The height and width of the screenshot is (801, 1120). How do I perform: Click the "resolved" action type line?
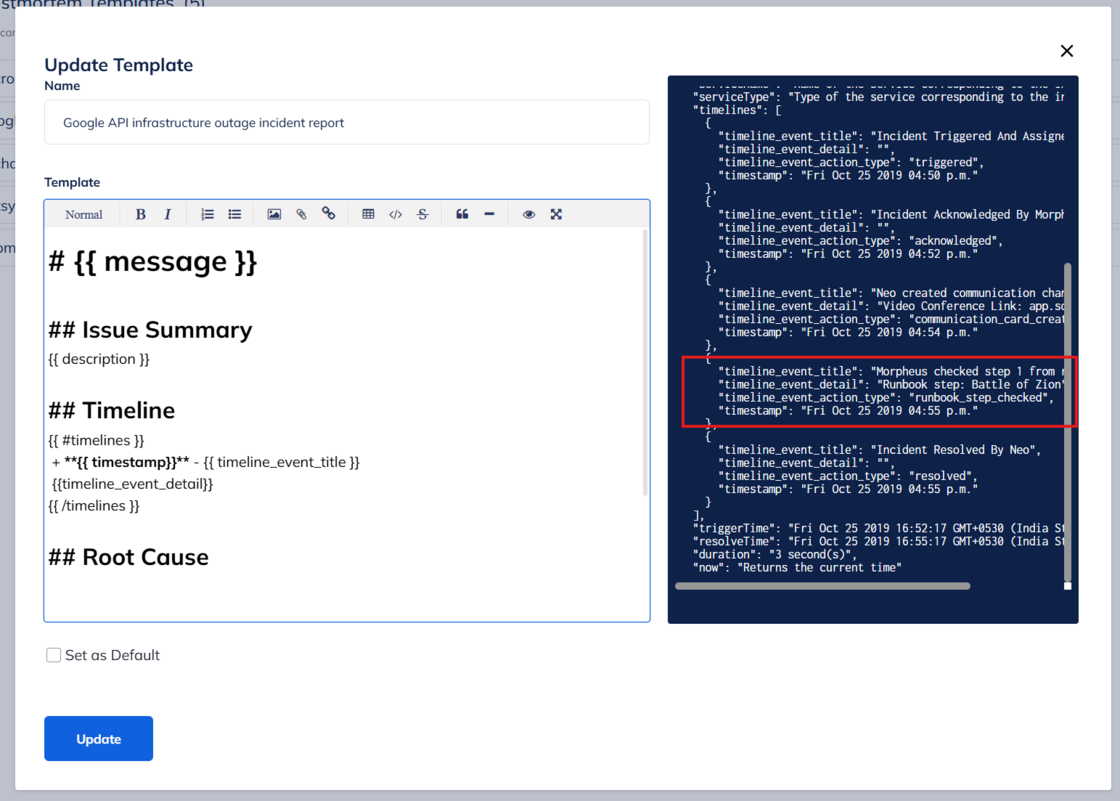point(848,476)
